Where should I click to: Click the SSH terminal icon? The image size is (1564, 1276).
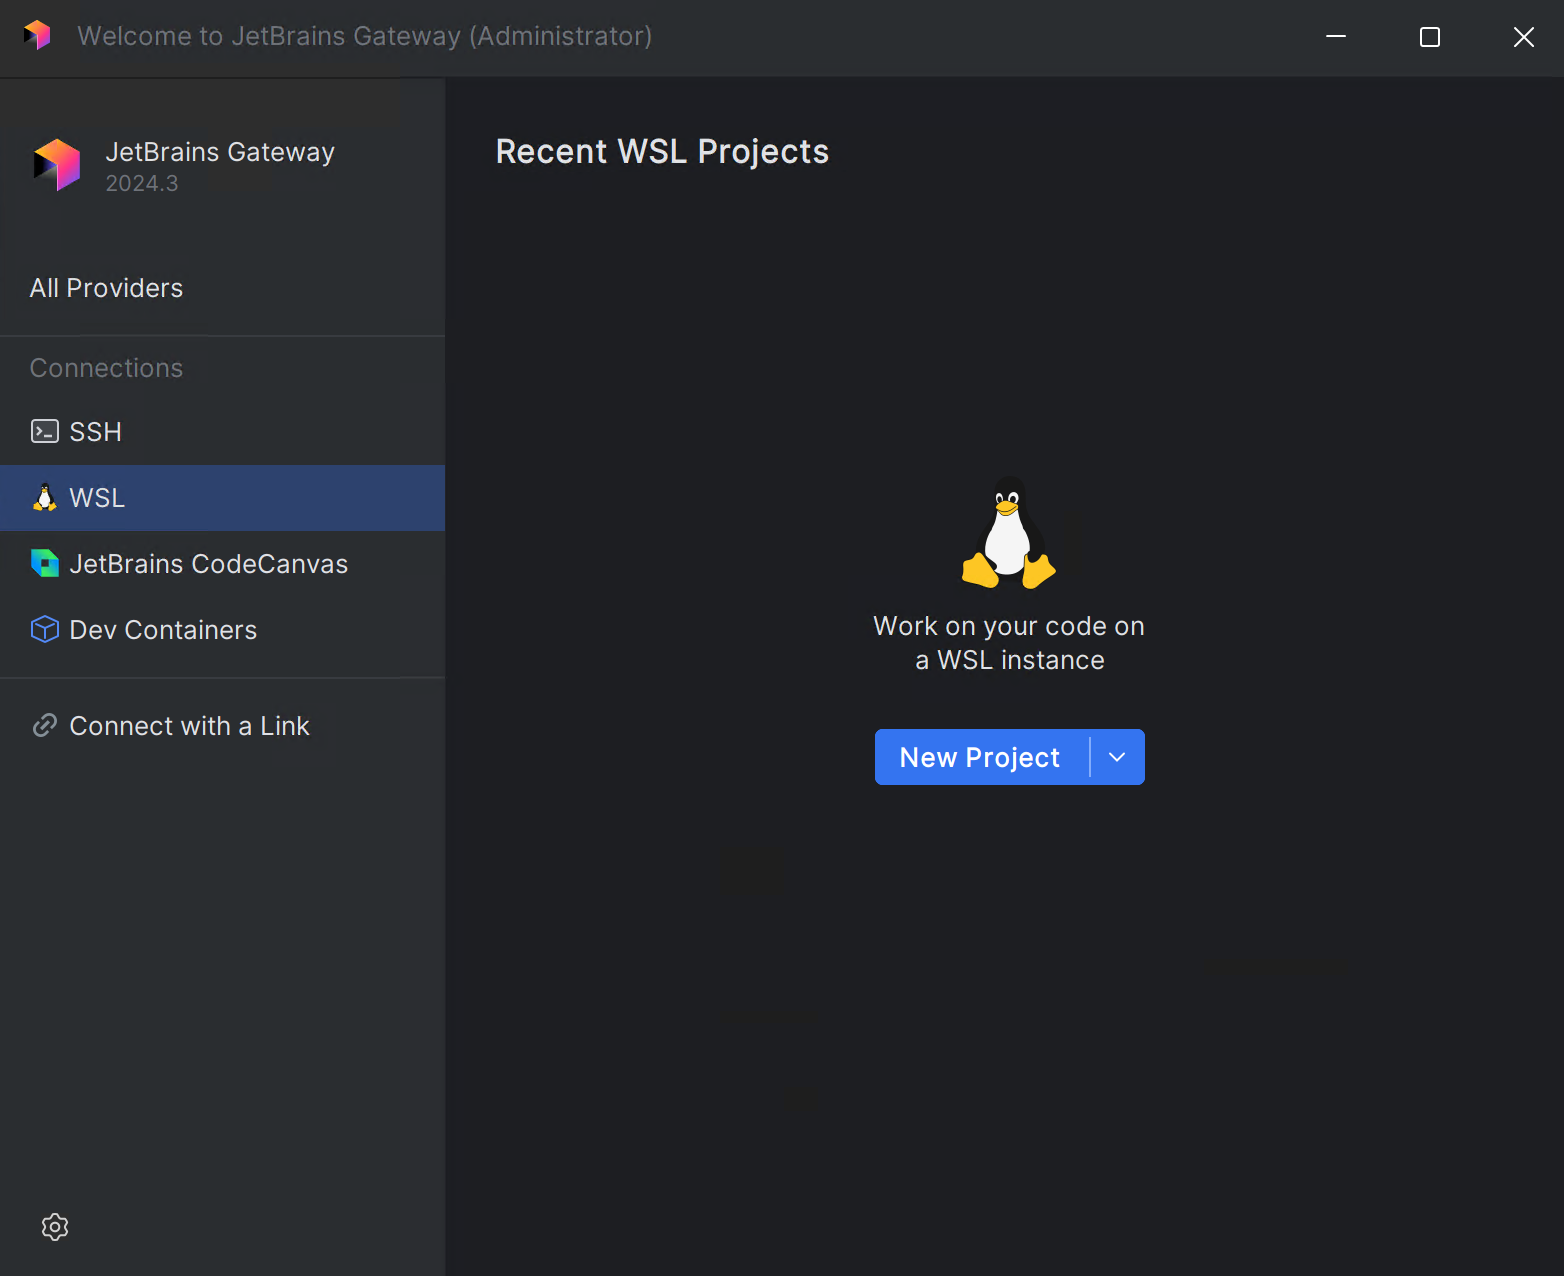click(x=45, y=432)
